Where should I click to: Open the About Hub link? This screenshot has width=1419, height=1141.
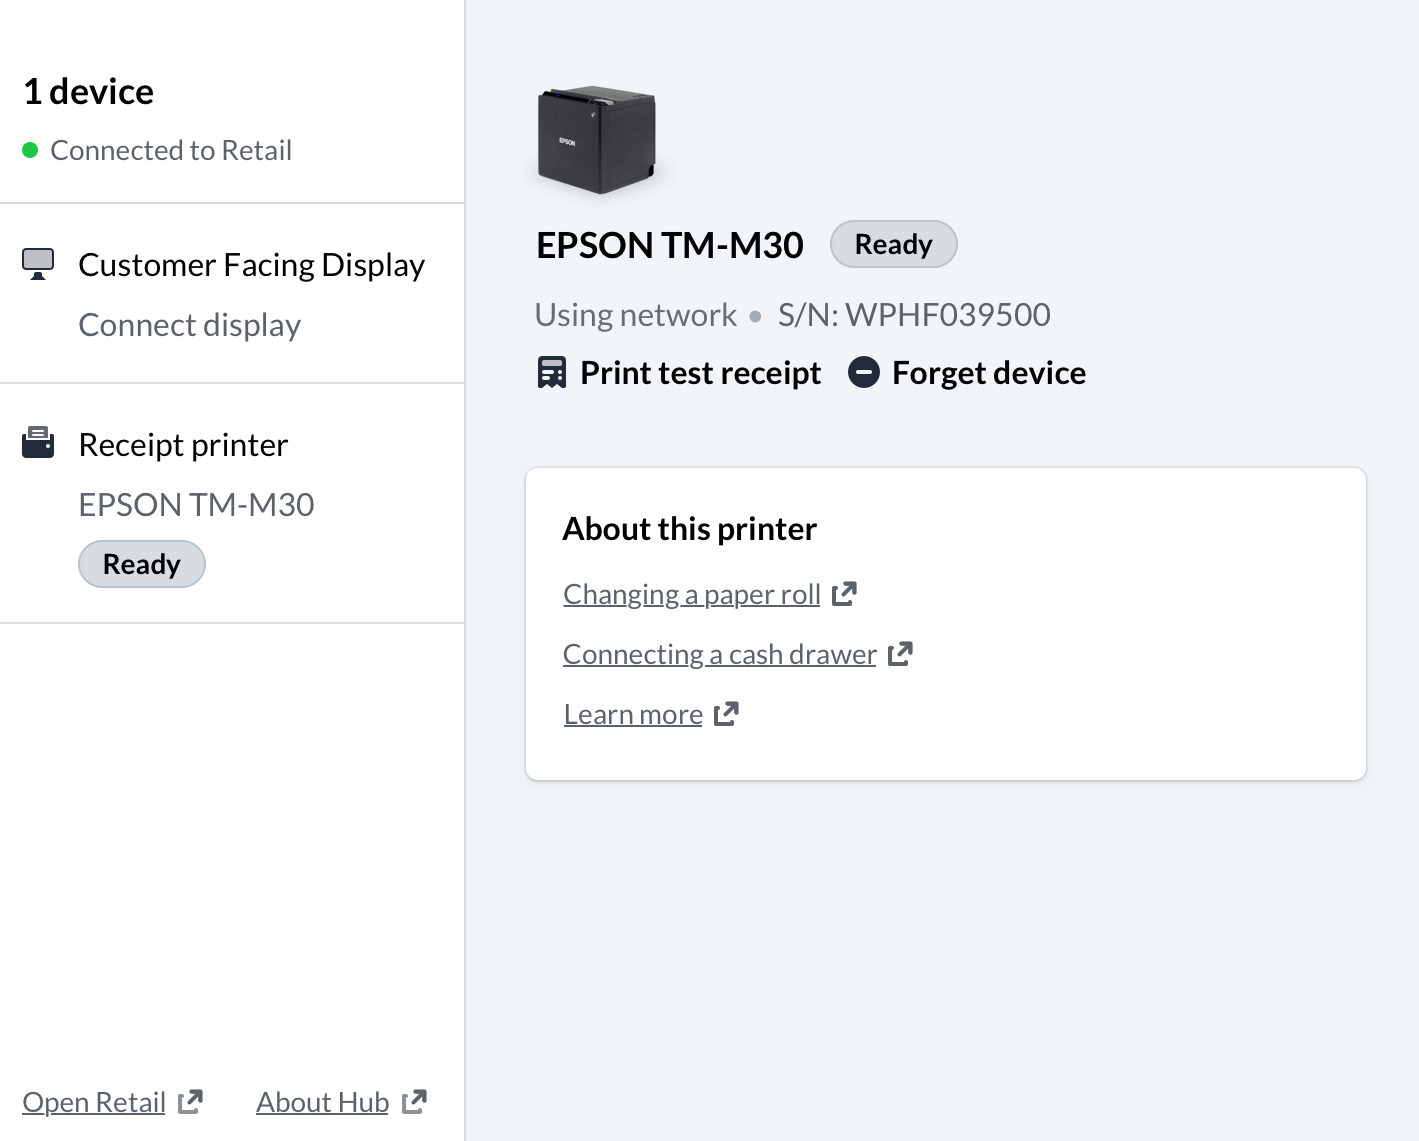pyautogui.click(x=322, y=1103)
